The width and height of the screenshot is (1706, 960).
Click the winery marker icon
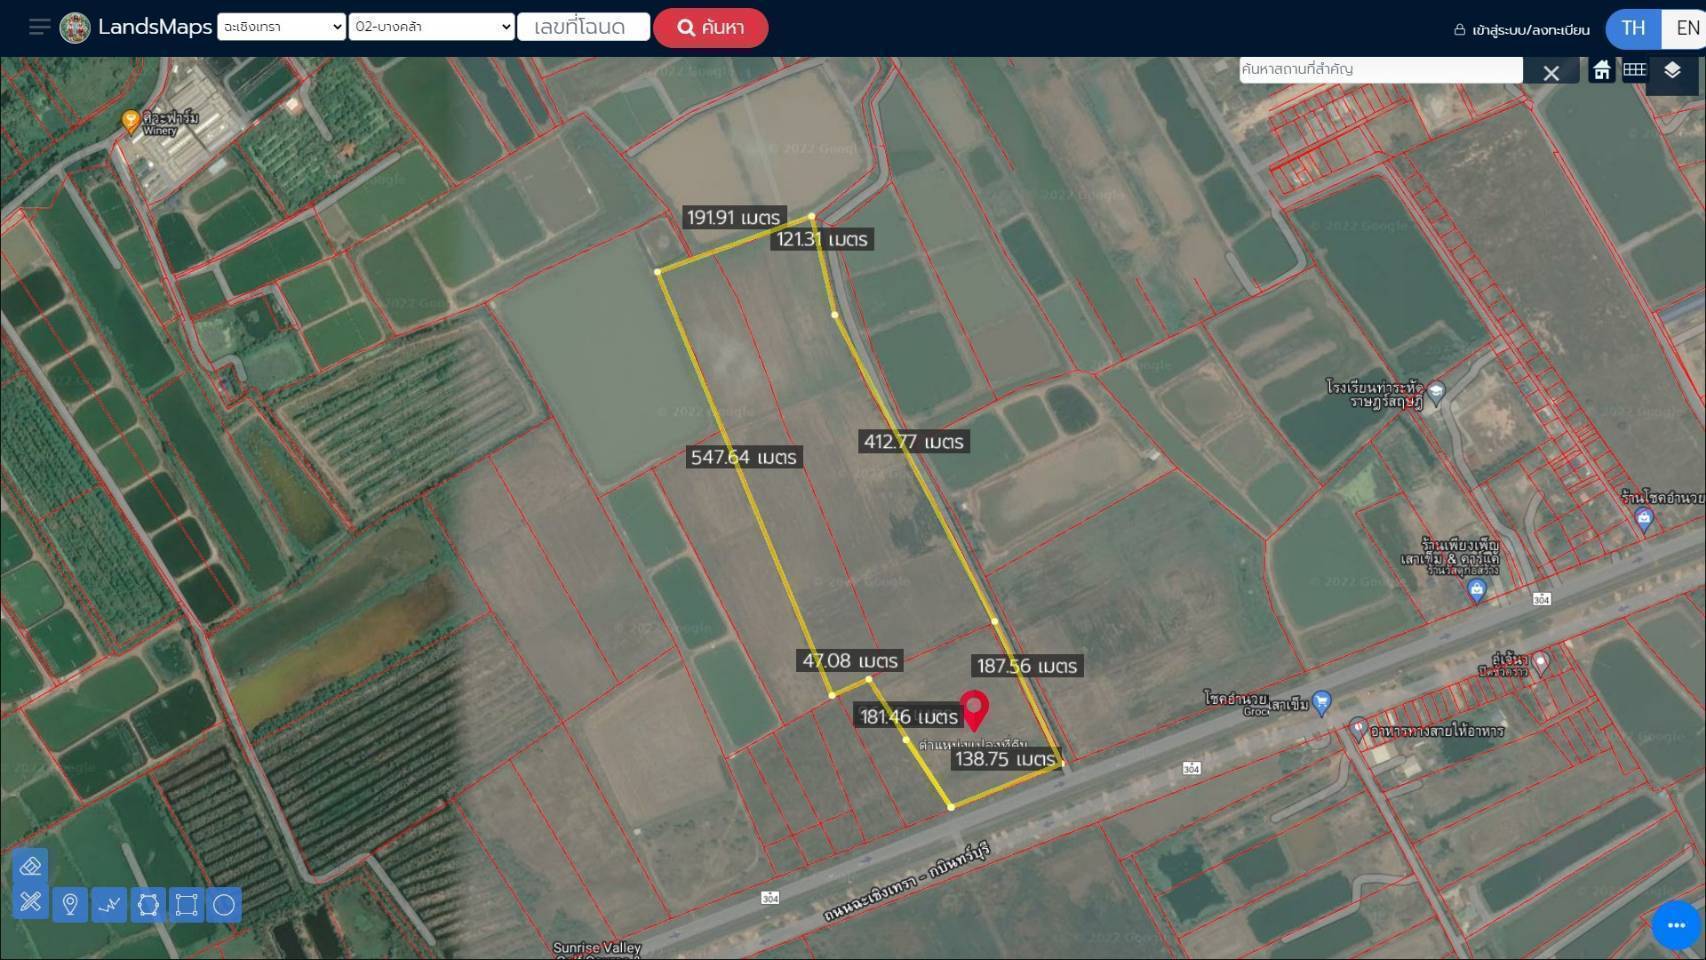coord(130,121)
